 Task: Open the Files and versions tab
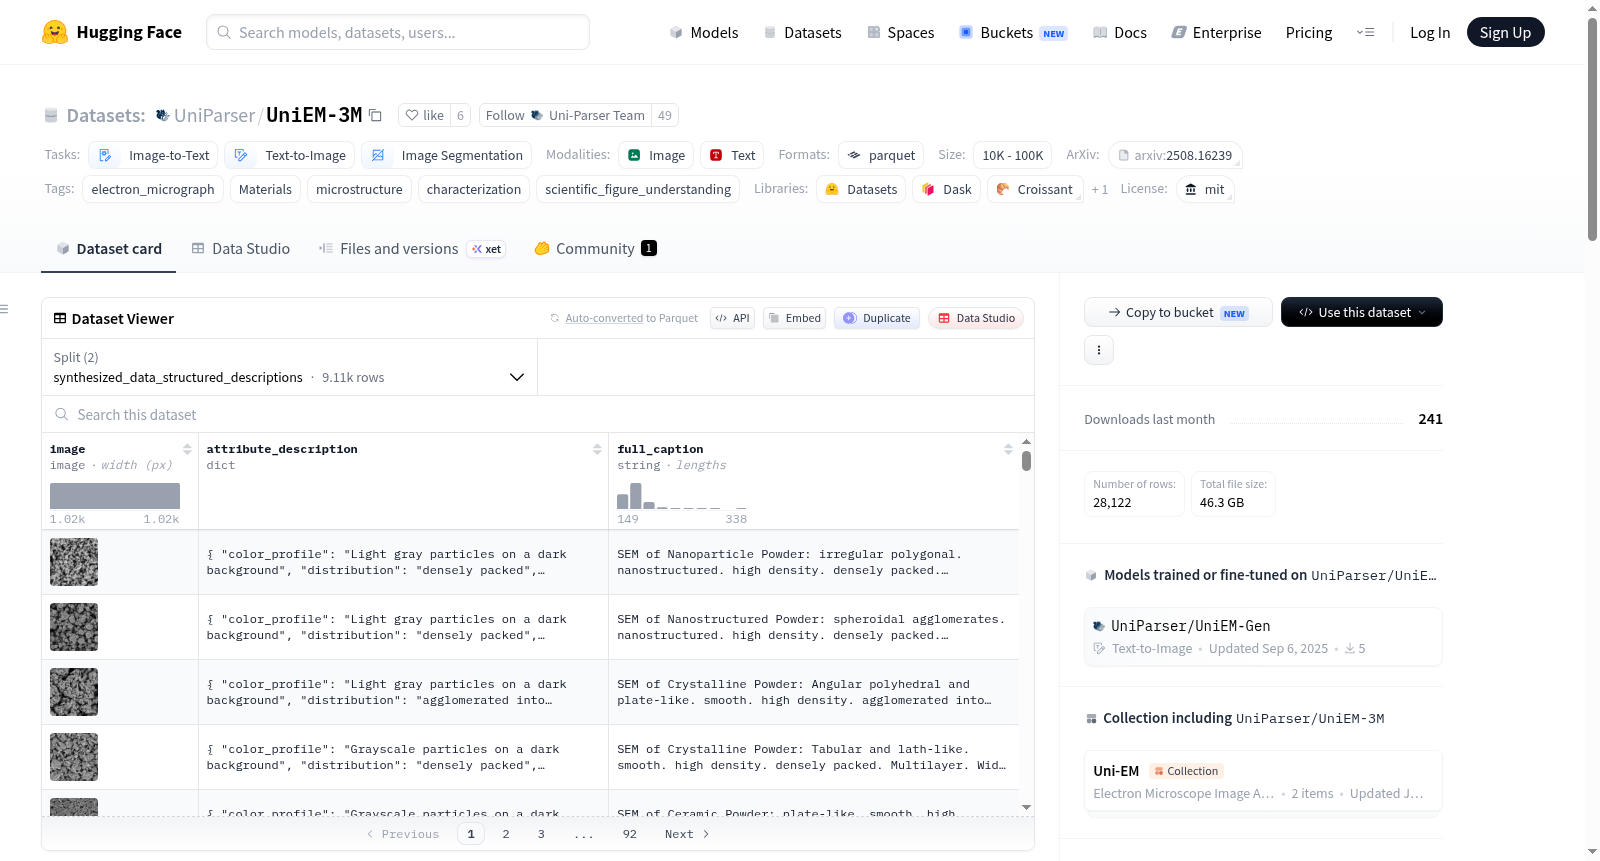pos(412,249)
